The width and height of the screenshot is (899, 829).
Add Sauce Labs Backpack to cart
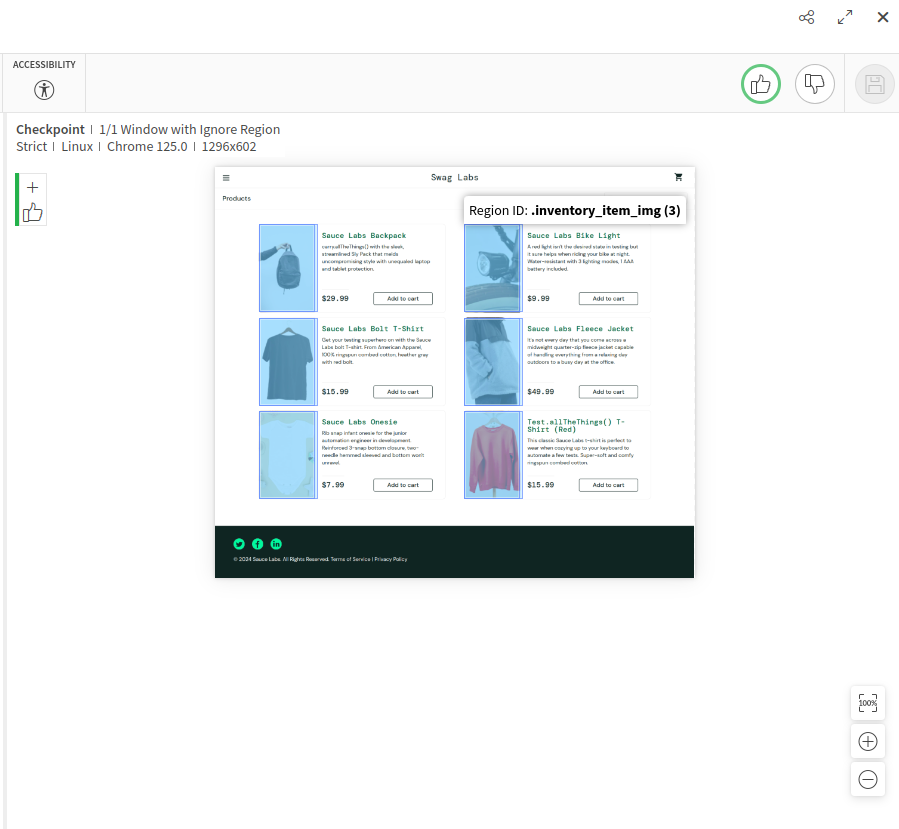403,299
